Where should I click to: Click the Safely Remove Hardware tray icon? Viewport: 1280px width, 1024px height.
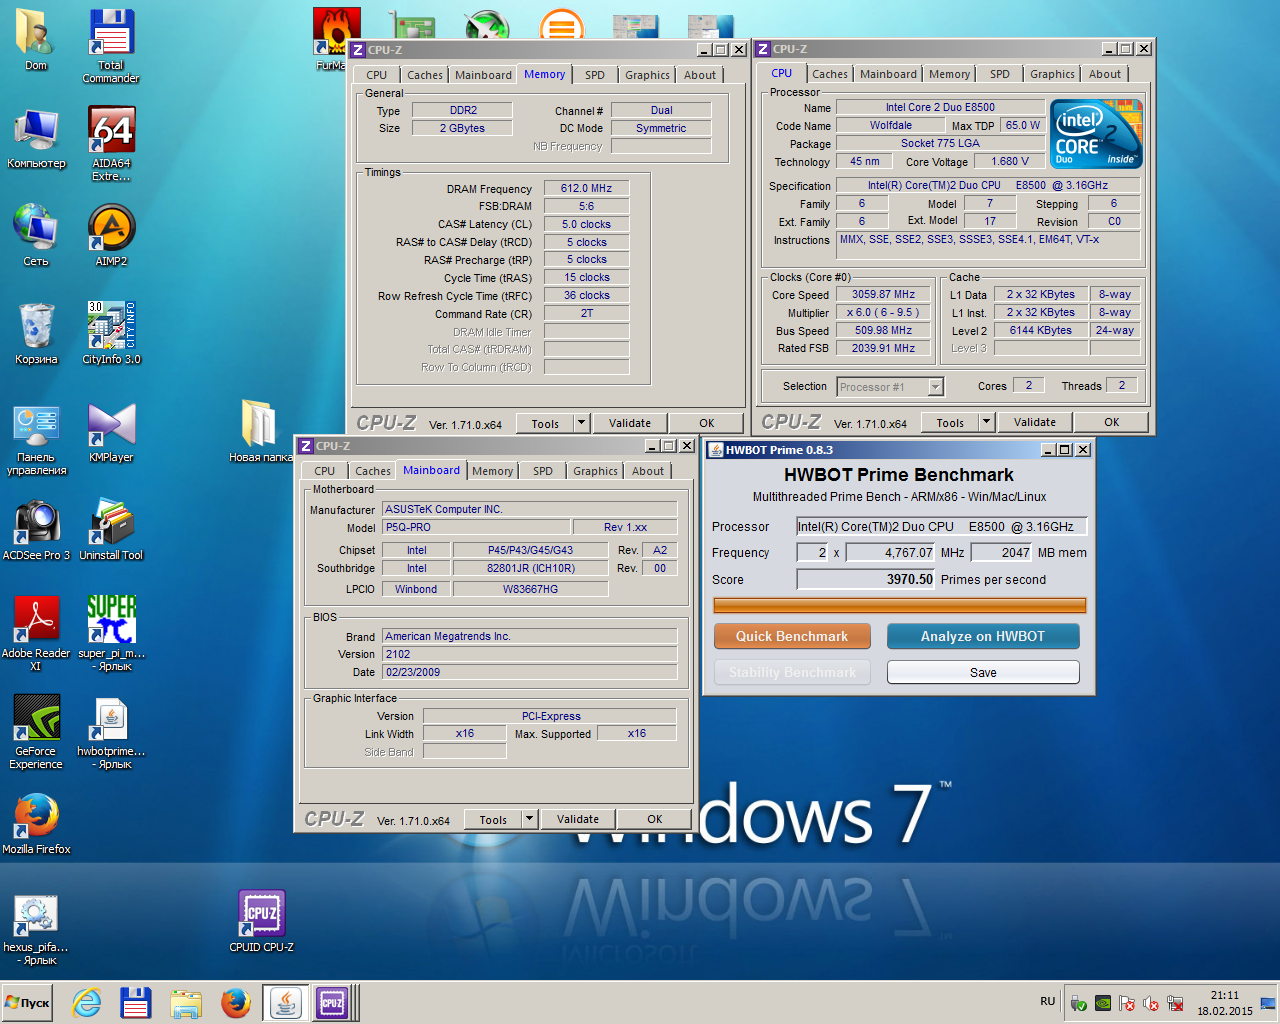point(1078,1003)
